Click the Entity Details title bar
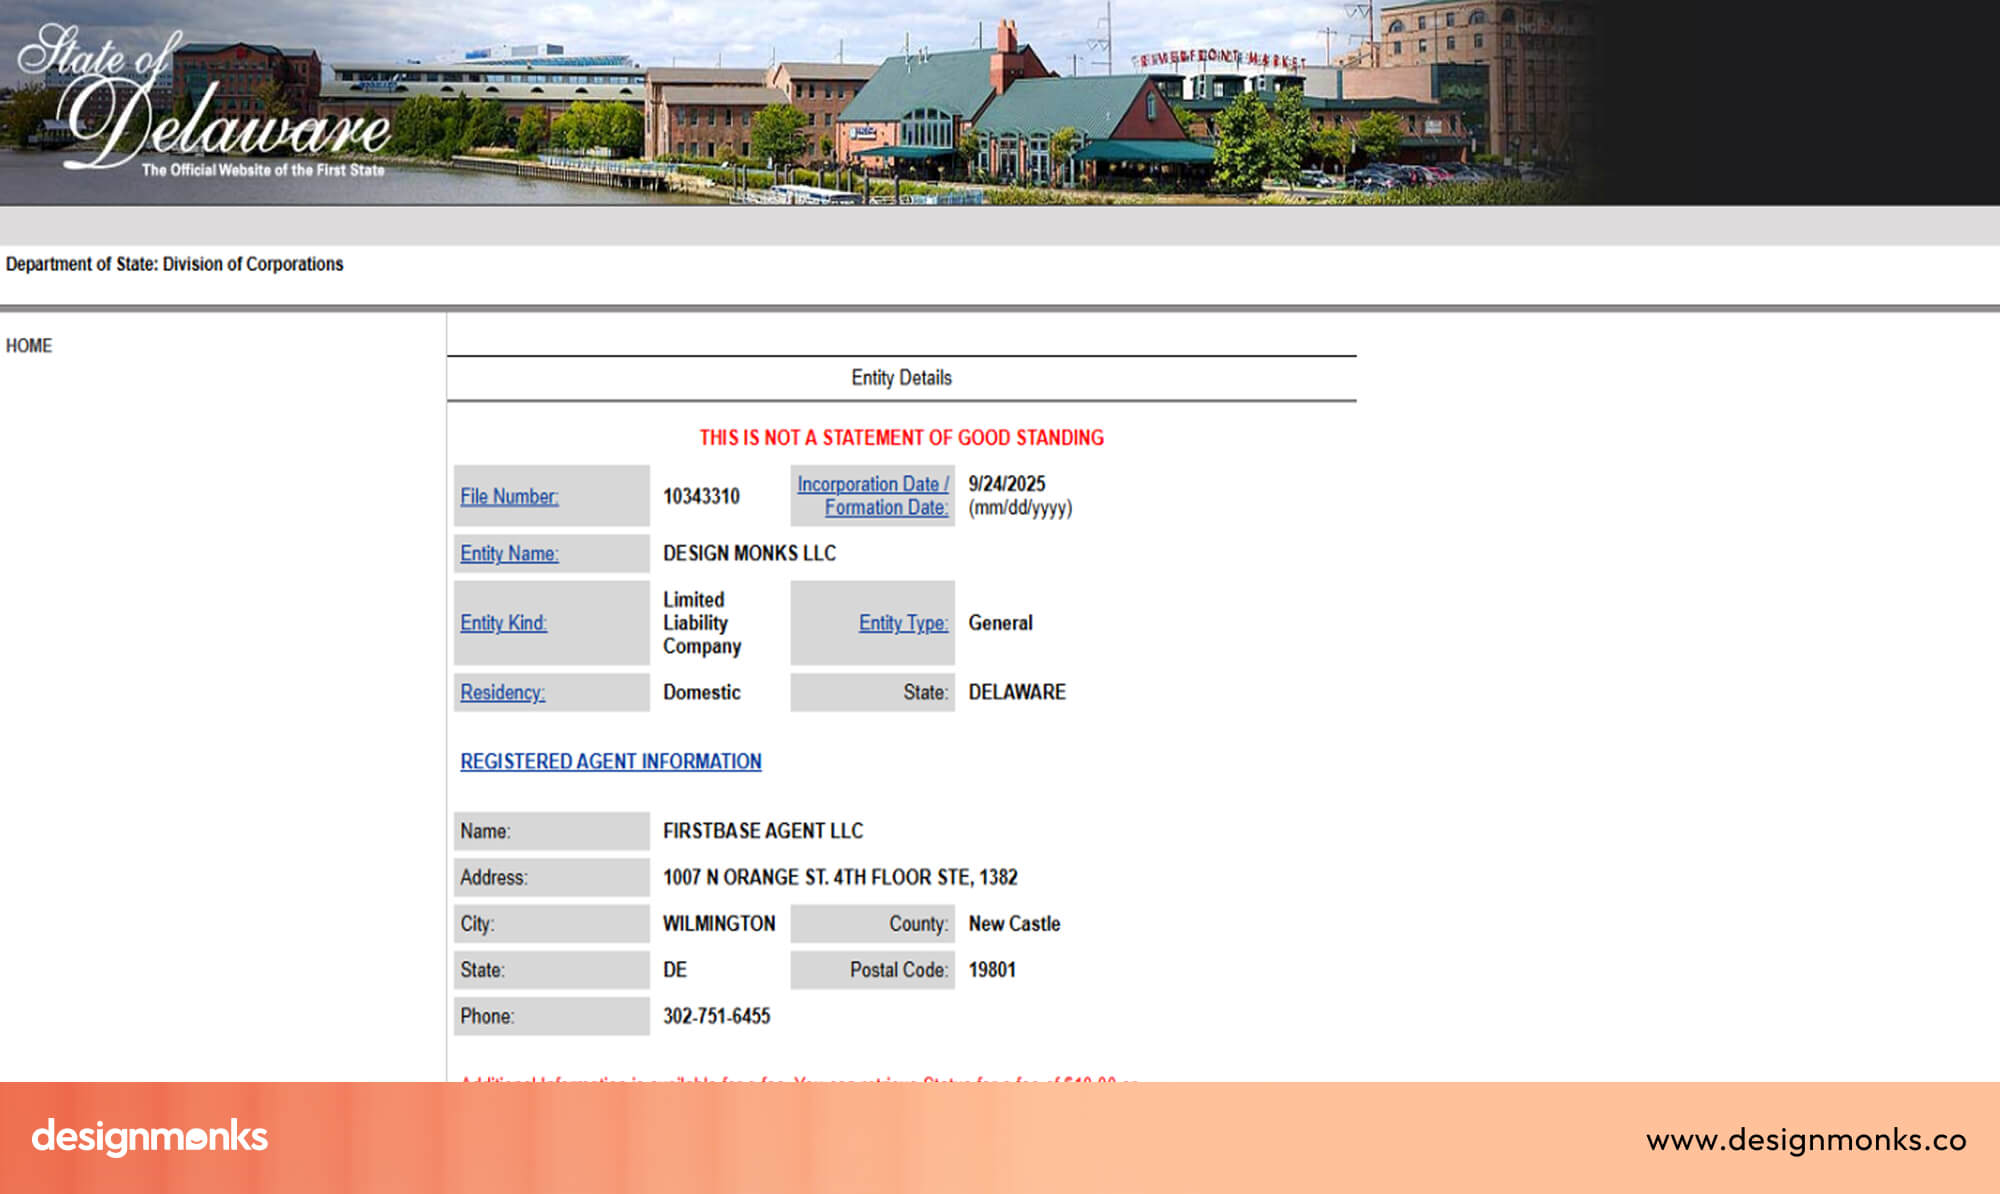This screenshot has width=2000, height=1194. [900, 378]
